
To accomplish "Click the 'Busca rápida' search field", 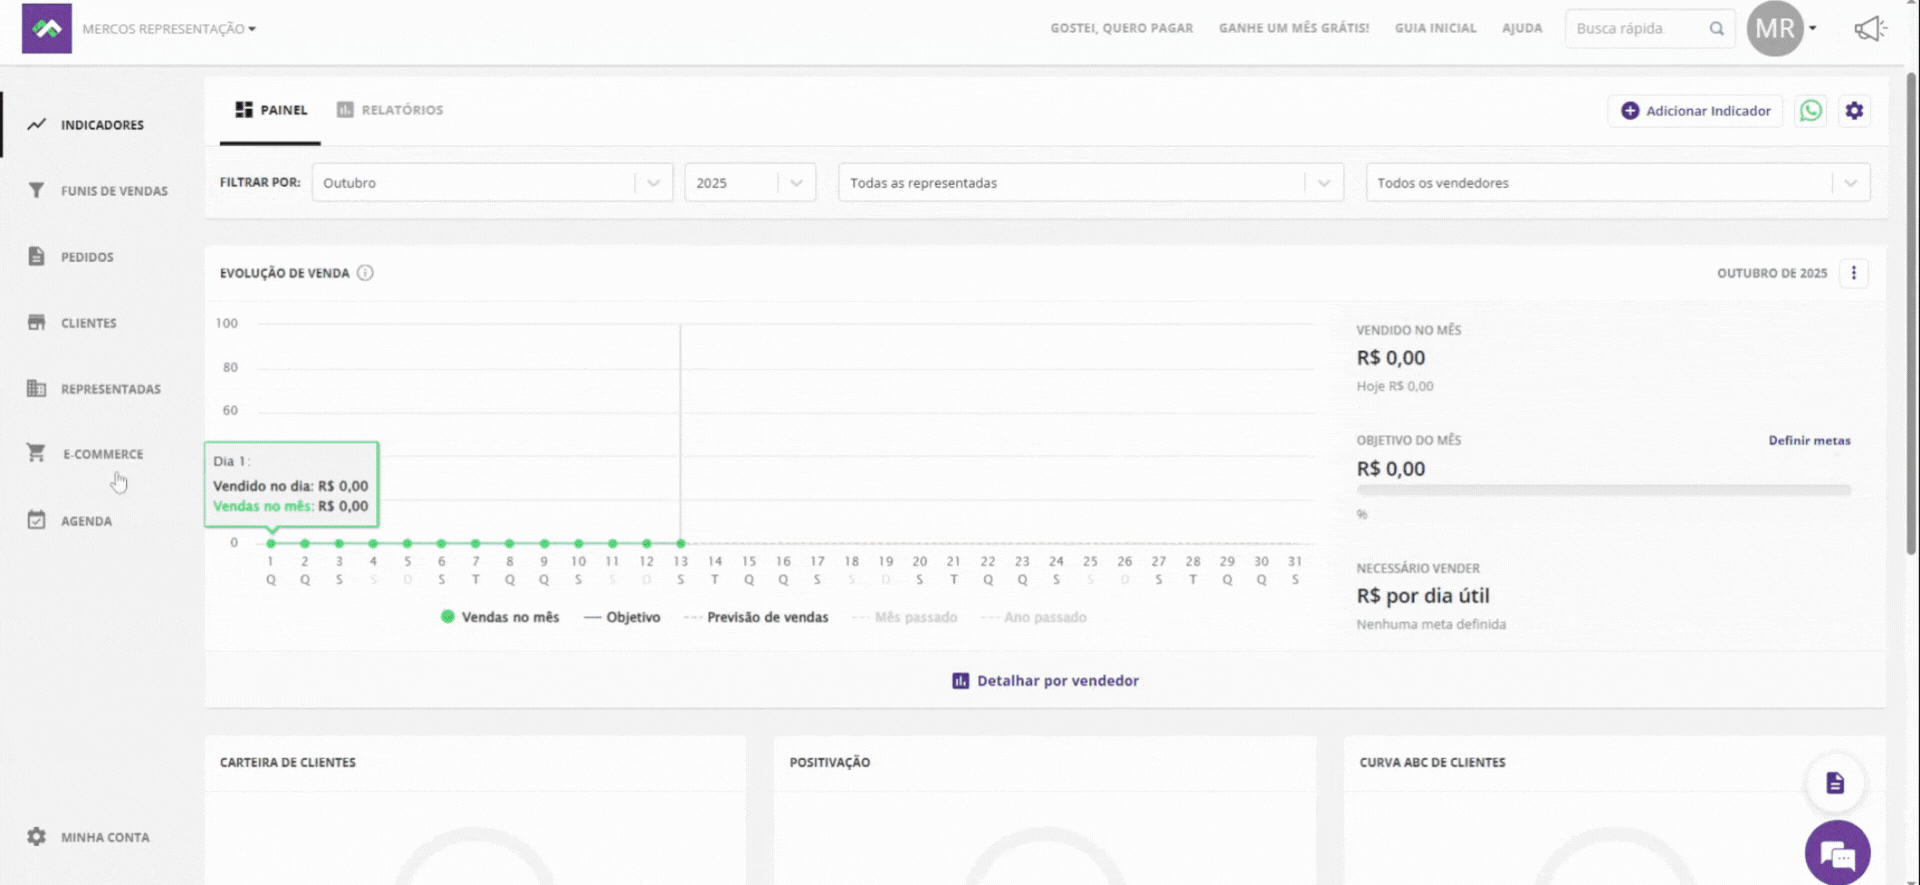I will pyautogui.click(x=1638, y=29).
